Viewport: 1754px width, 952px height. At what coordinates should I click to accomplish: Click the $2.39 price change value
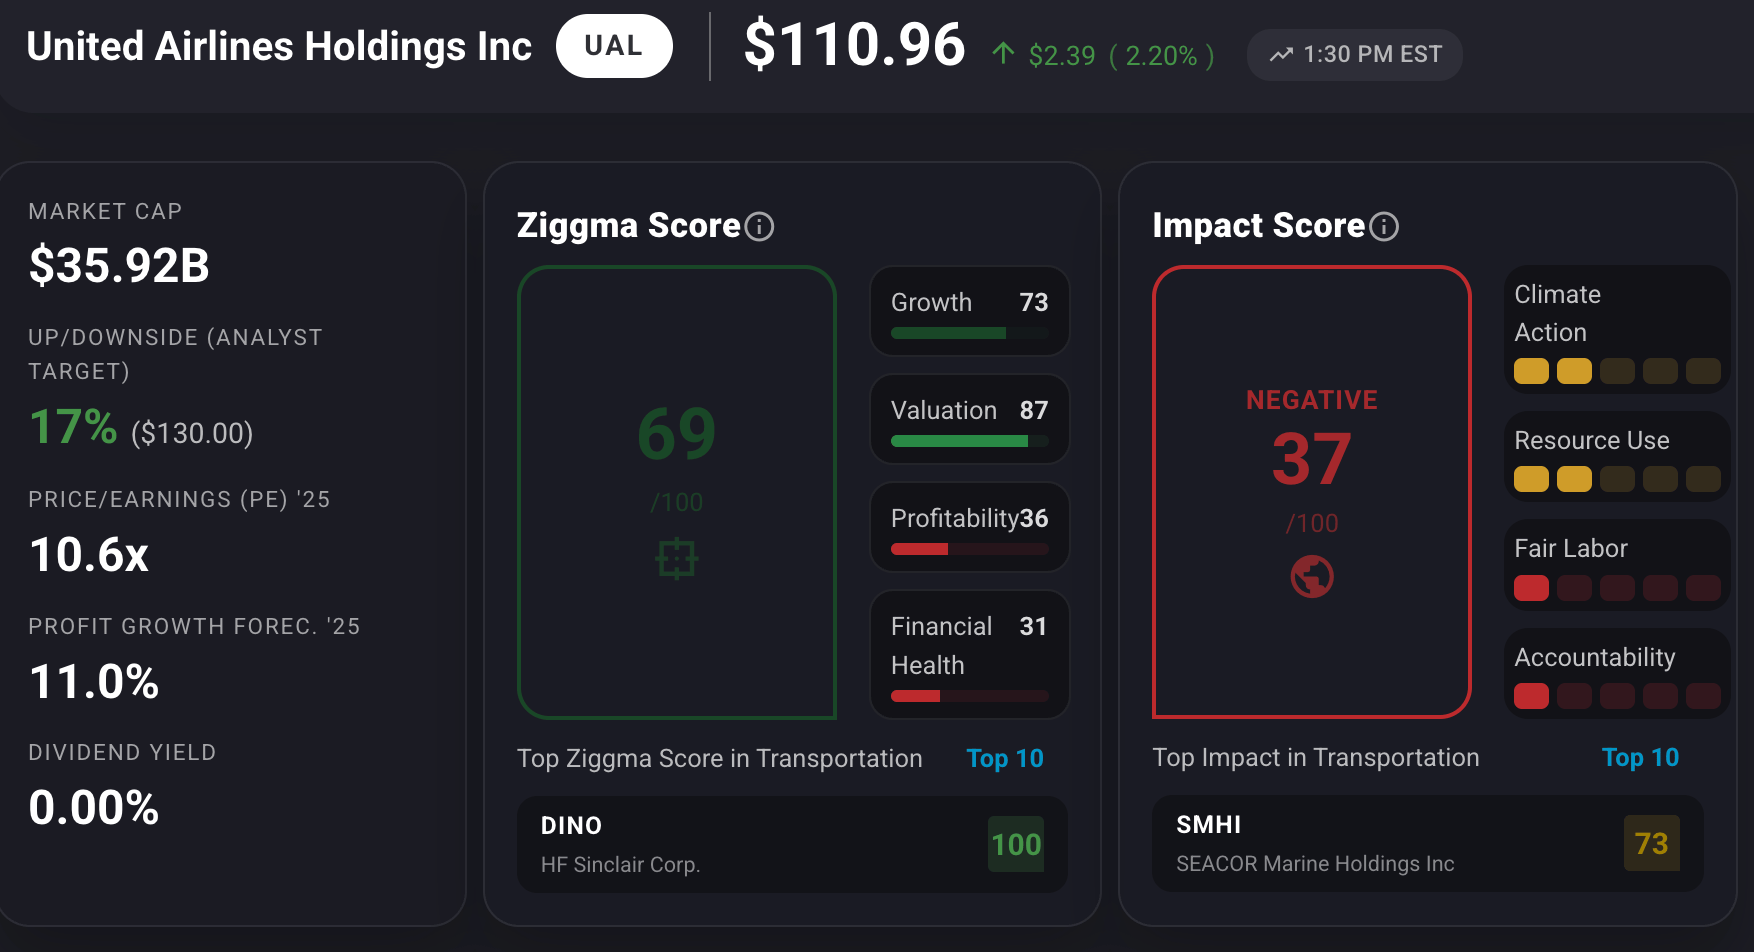[x=1062, y=55]
